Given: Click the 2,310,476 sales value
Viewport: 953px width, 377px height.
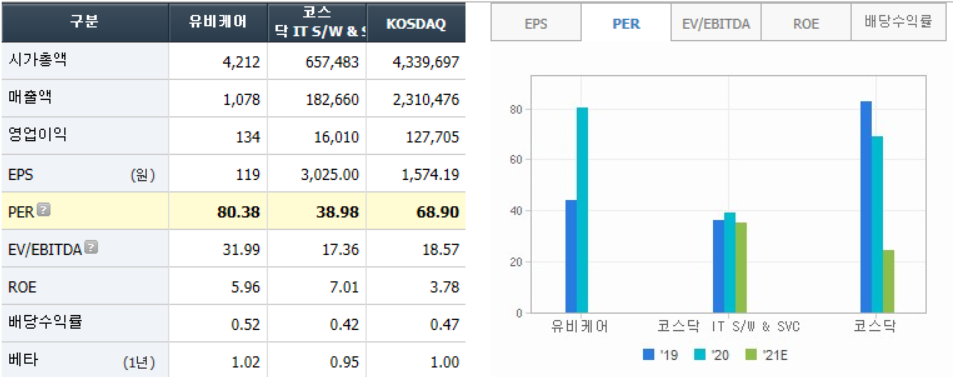Looking at the screenshot, I should [425, 100].
